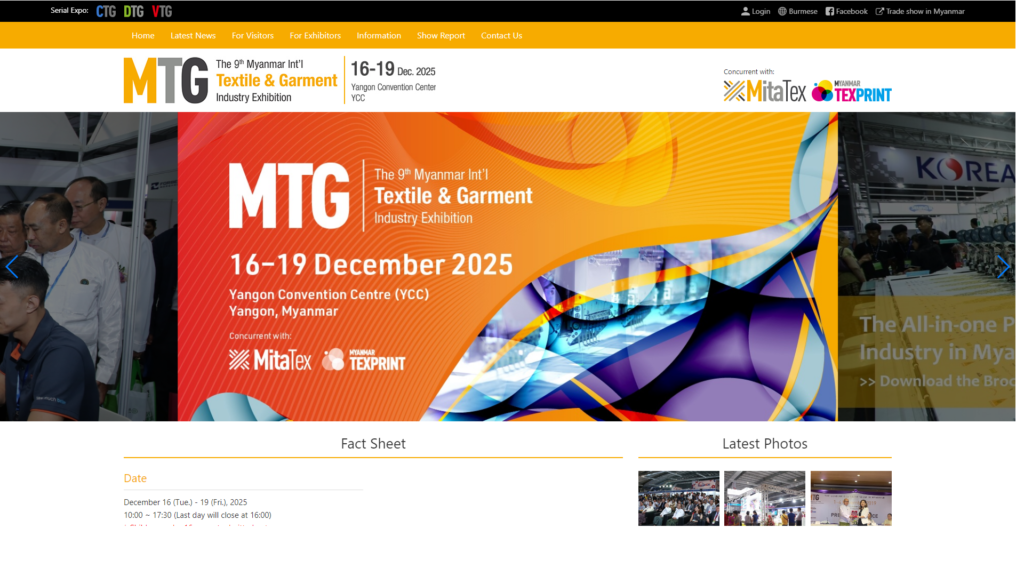Screen dimensions: 1024x576
Task: Open the CTG serial expo logo
Action: [x=106, y=11]
